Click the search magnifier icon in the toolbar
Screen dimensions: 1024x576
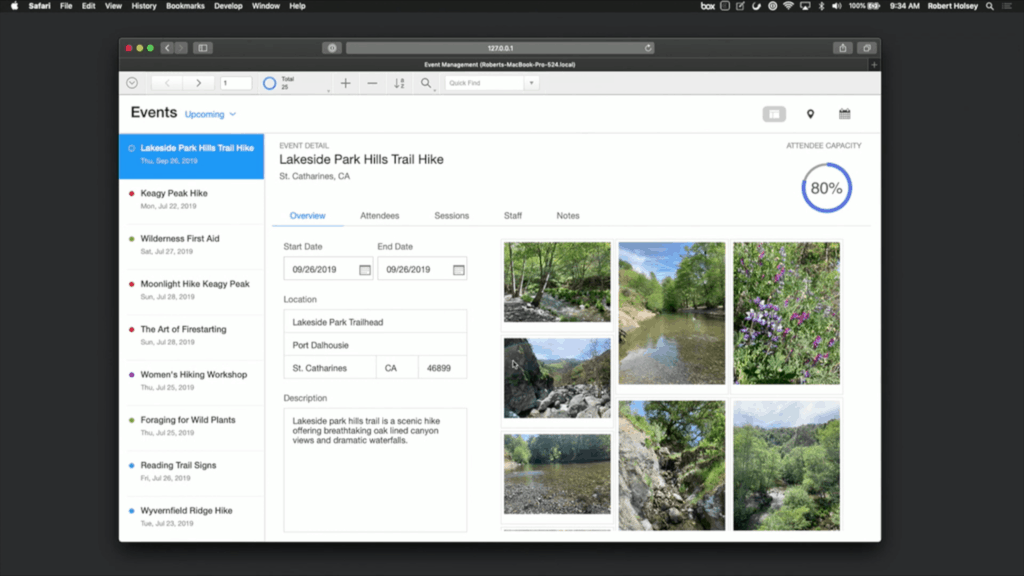coord(425,83)
